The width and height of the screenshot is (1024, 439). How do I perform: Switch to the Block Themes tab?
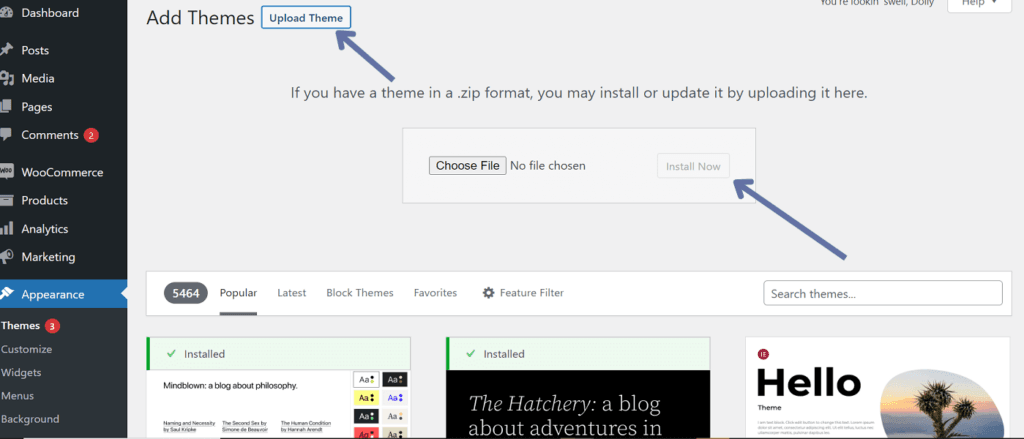click(x=360, y=293)
